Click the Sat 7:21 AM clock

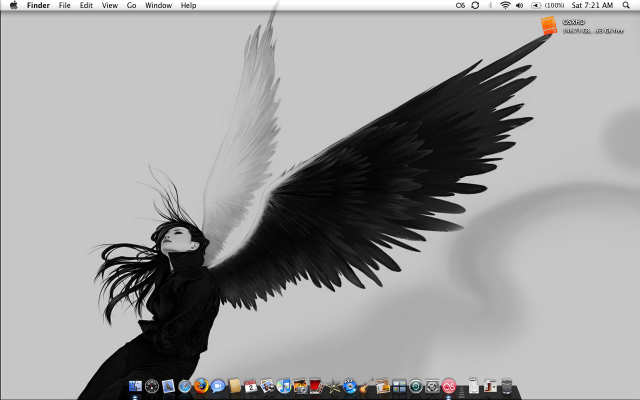(592, 5)
